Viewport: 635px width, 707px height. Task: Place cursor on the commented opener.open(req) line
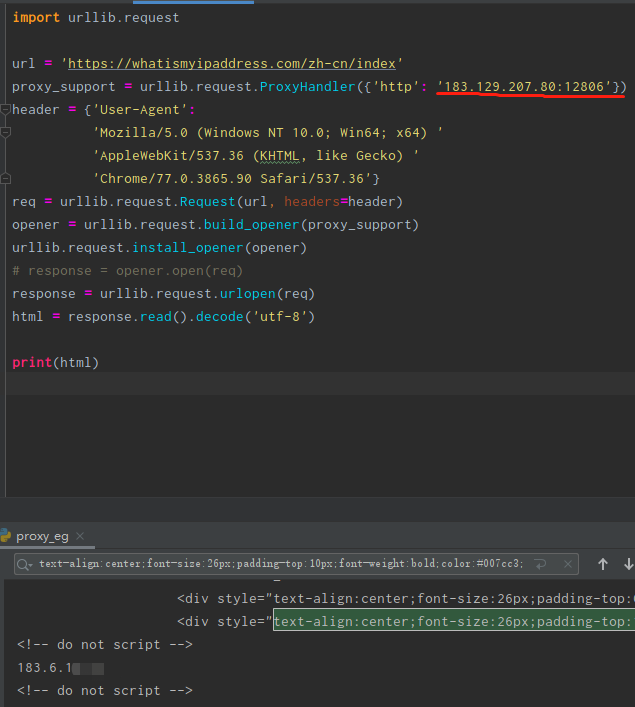pos(127,270)
